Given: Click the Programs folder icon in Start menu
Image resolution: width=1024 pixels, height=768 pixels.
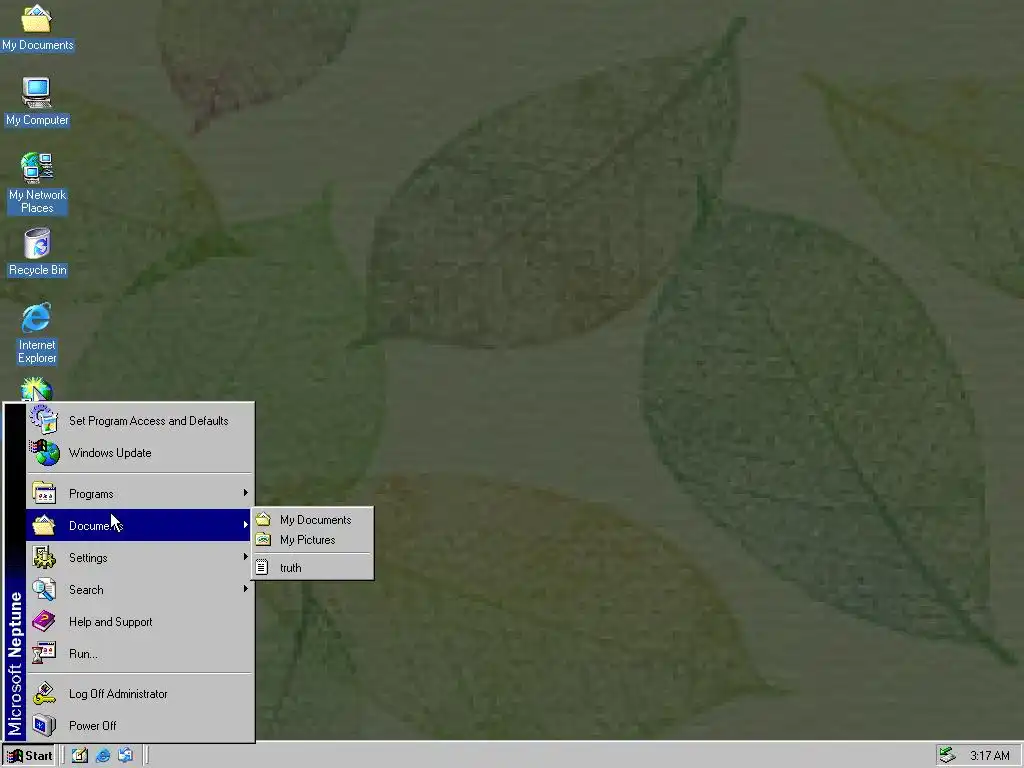Looking at the screenshot, I should coord(44,493).
